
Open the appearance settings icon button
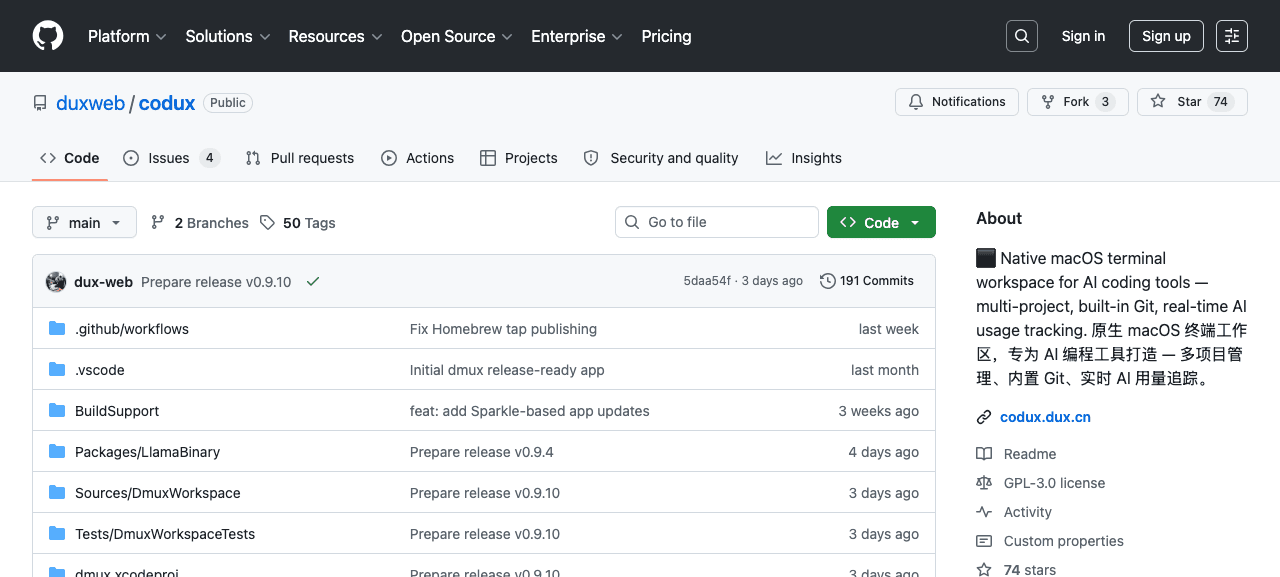1232,36
